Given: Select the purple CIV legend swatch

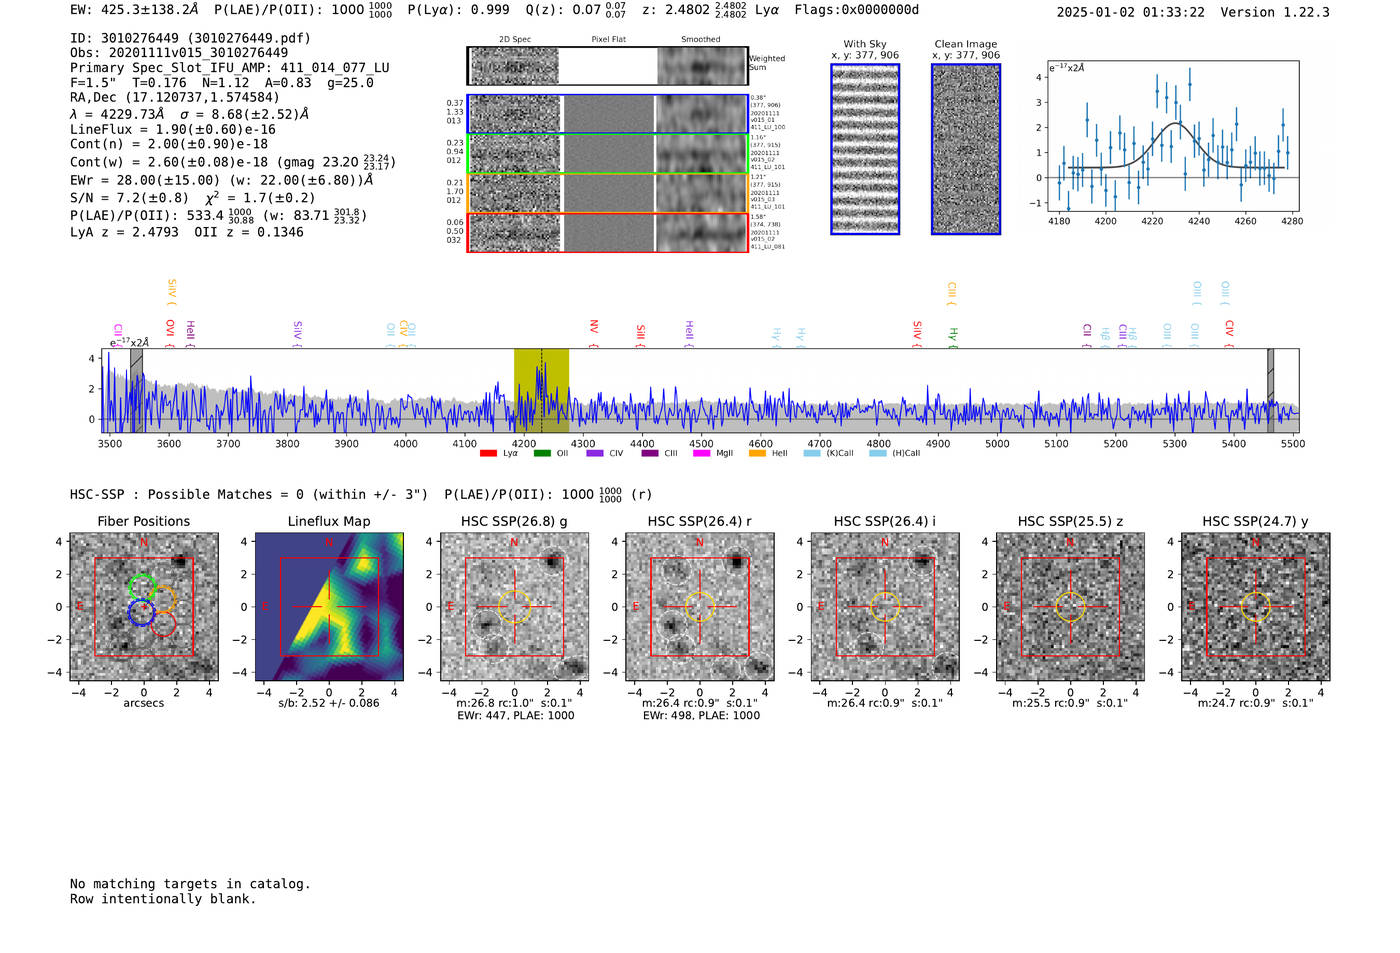Looking at the screenshot, I should (x=595, y=453).
